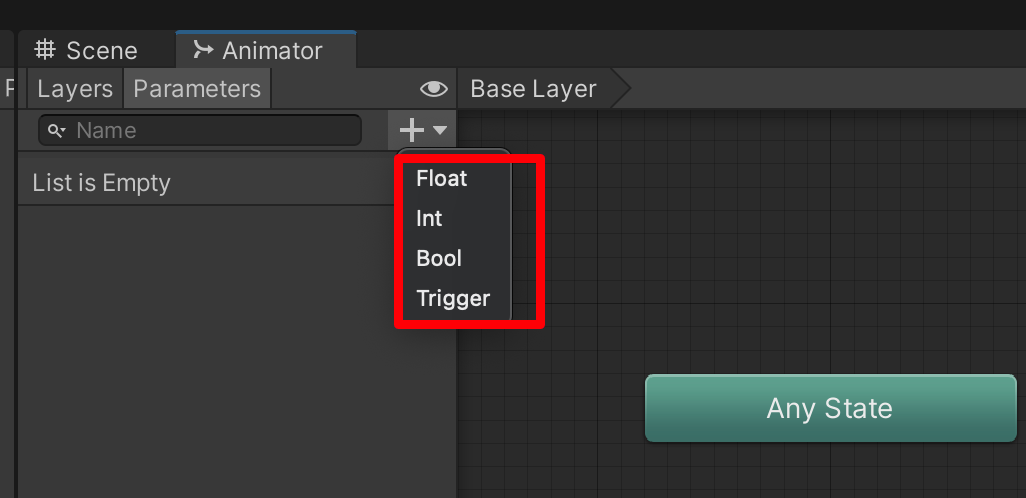Toggle the eye icon beside Parameters
Image resolution: width=1026 pixels, height=498 pixels.
[433, 89]
